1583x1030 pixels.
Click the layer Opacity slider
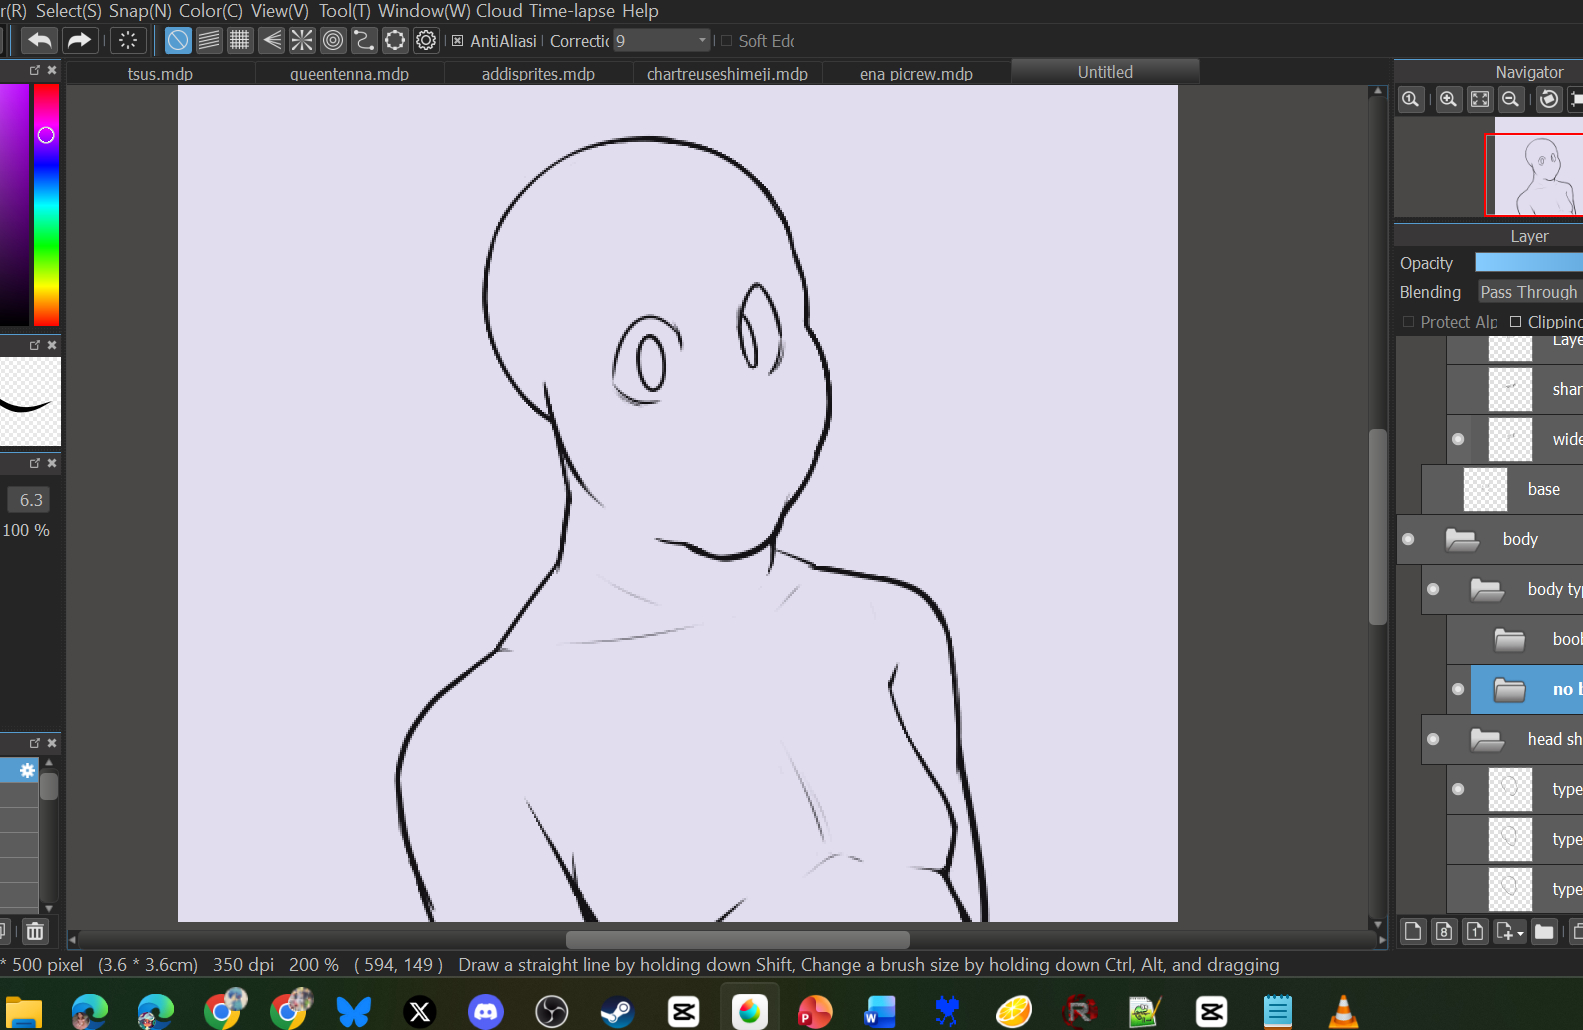pyautogui.click(x=1528, y=263)
